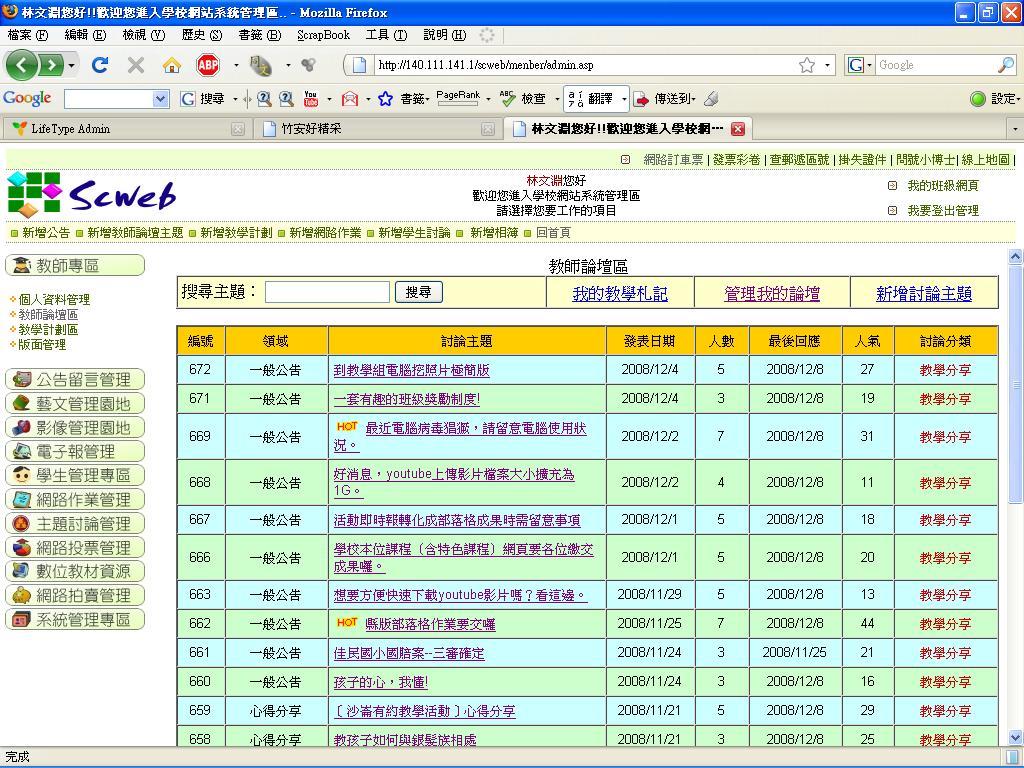Open the 個人資料管理 sidebar link
Image resolution: width=1024 pixels, height=768 pixels.
click(54, 299)
